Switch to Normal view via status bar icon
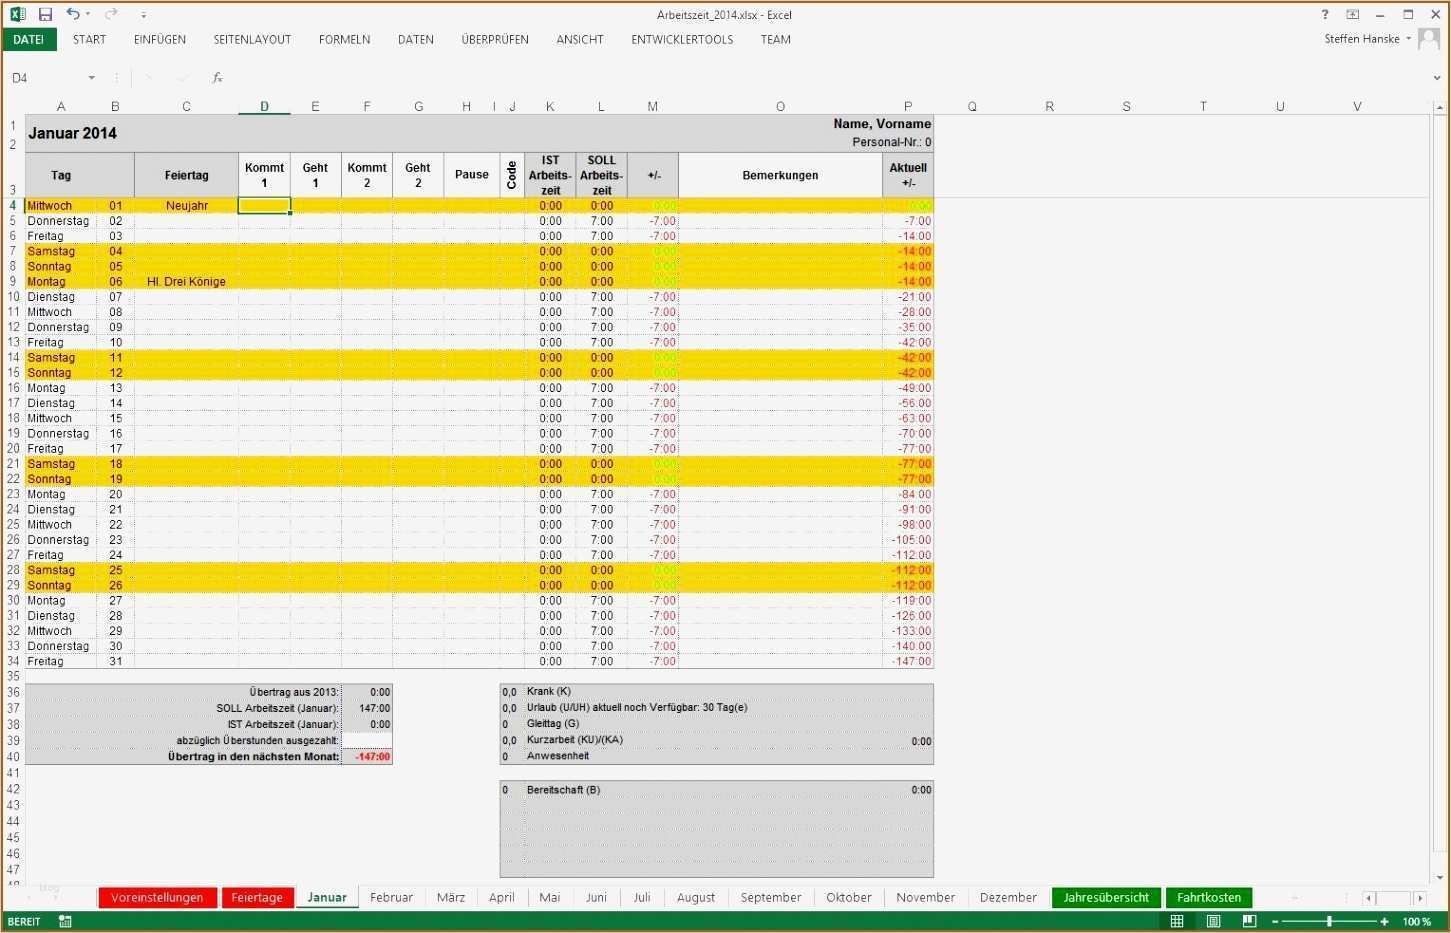Viewport: 1451px width, 933px height. coord(1176,921)
